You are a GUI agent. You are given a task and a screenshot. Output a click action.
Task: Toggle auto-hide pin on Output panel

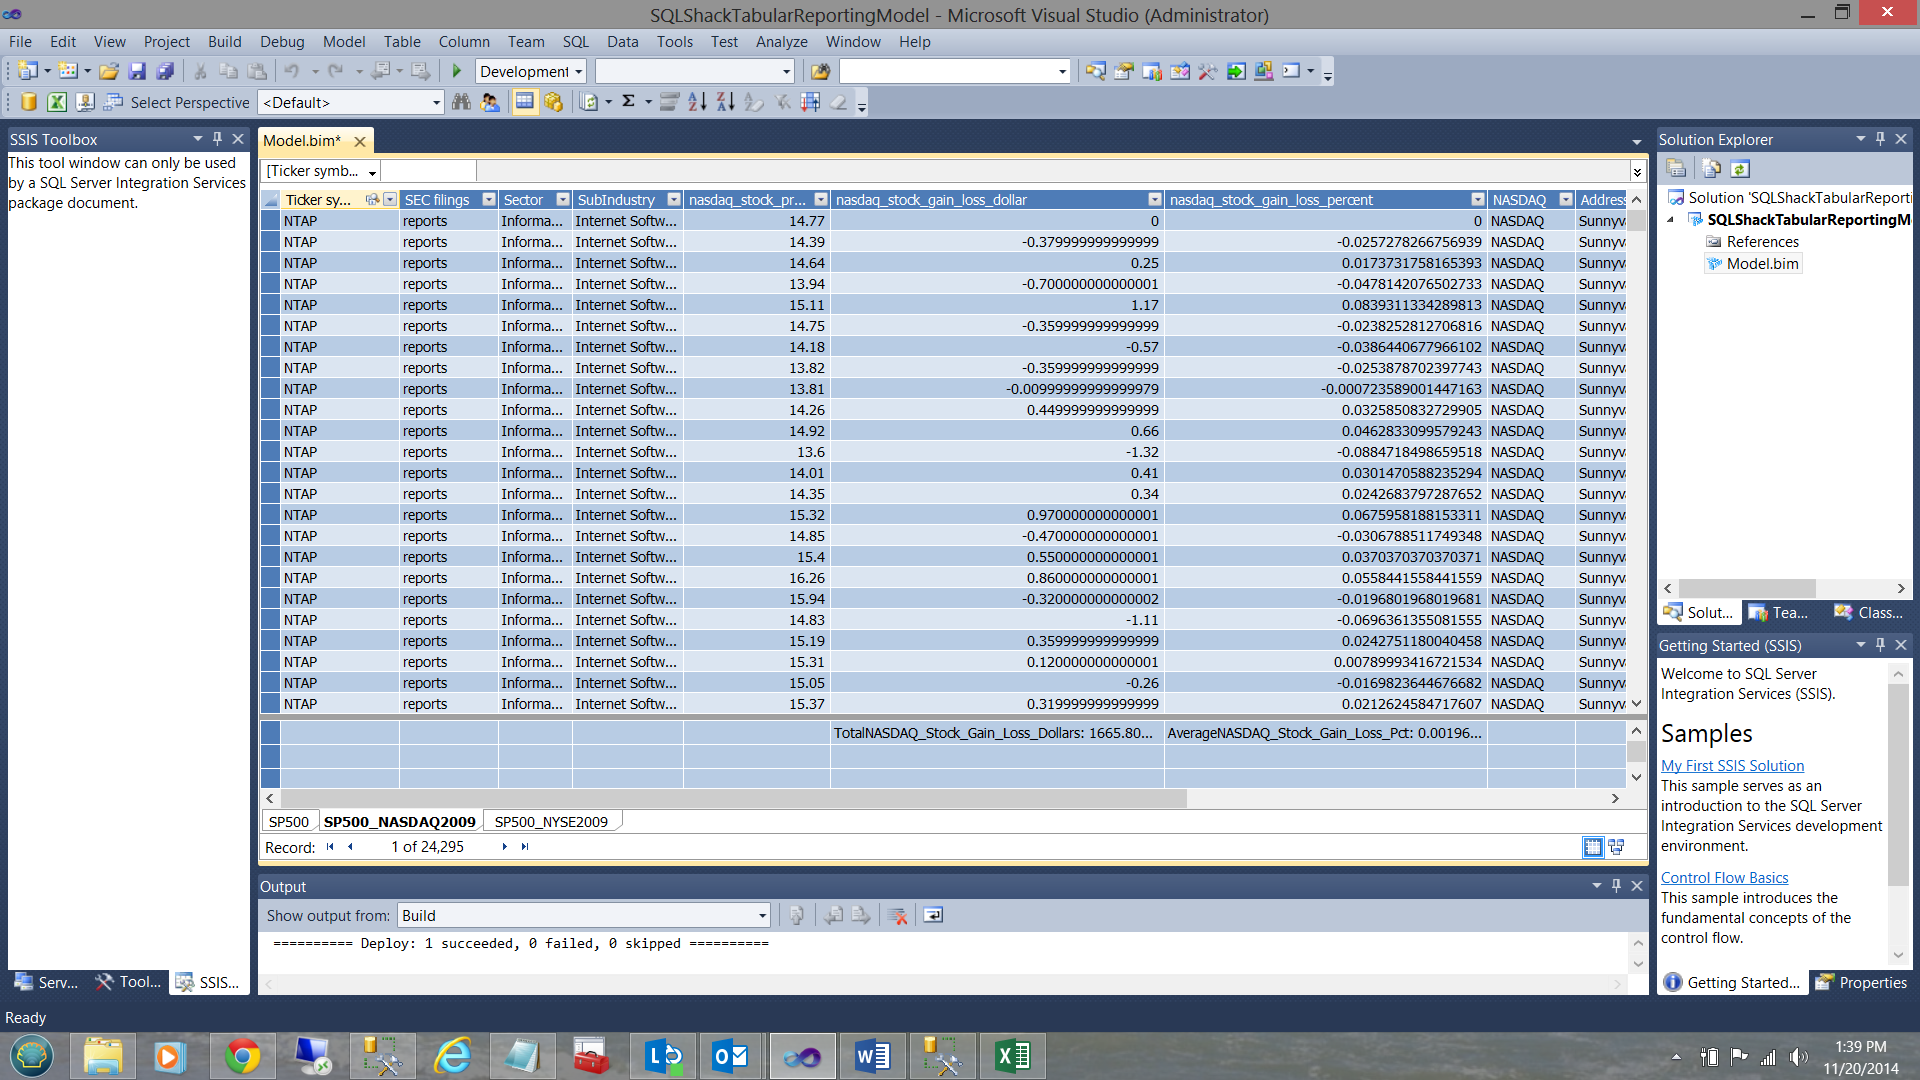coord(1616,886)
